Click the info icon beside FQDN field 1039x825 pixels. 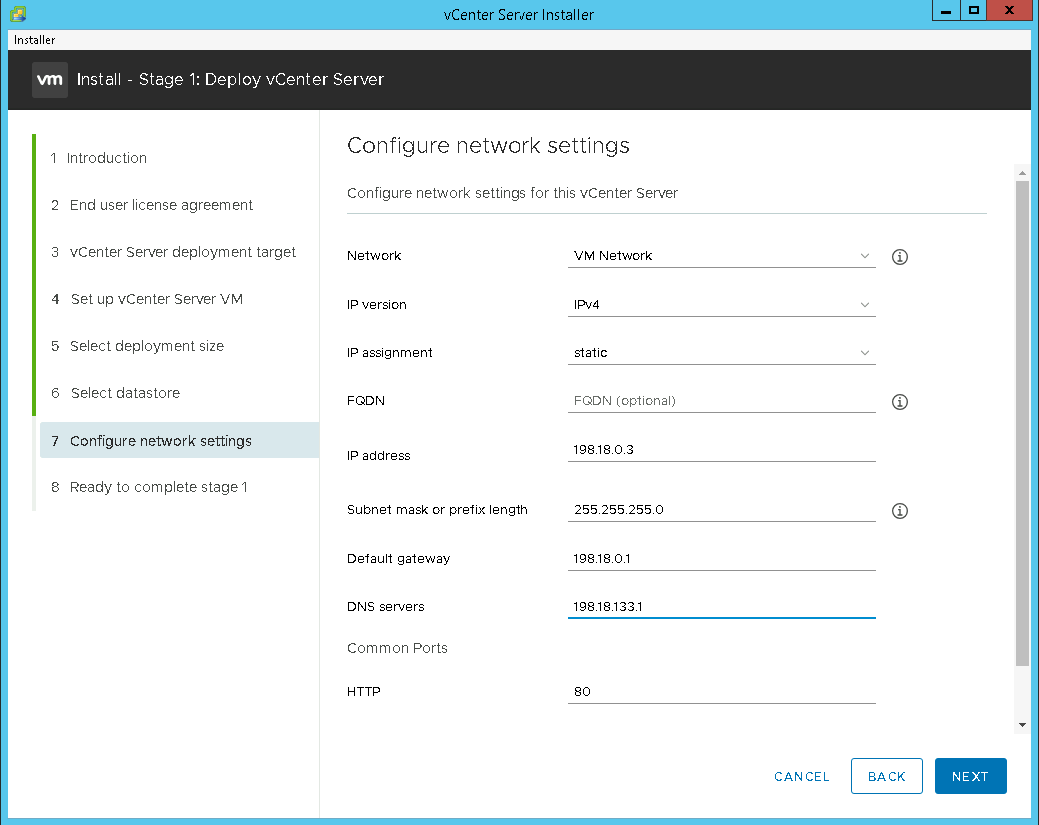[x=899, y=402]
